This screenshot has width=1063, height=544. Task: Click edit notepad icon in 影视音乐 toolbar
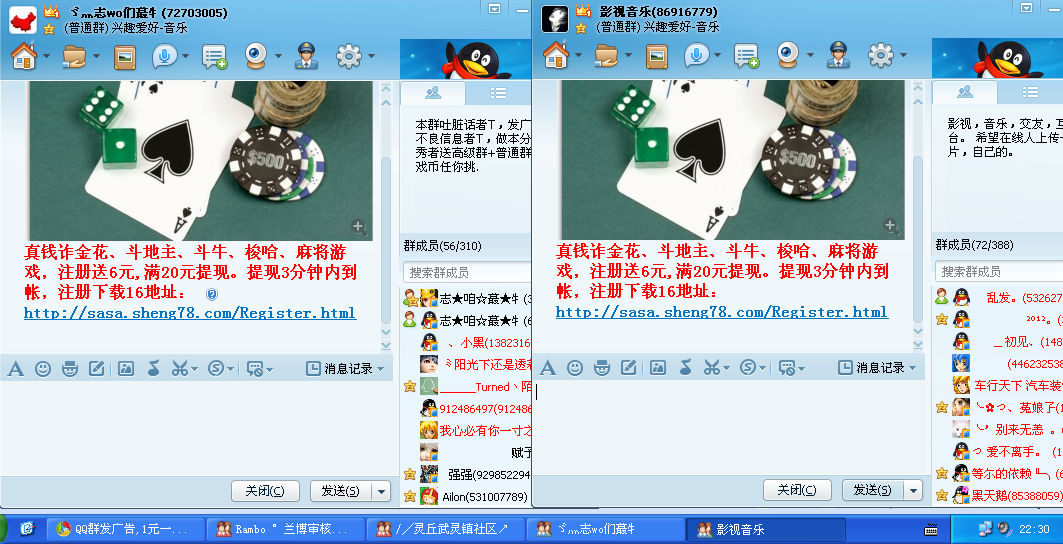[x=629, y=368]
